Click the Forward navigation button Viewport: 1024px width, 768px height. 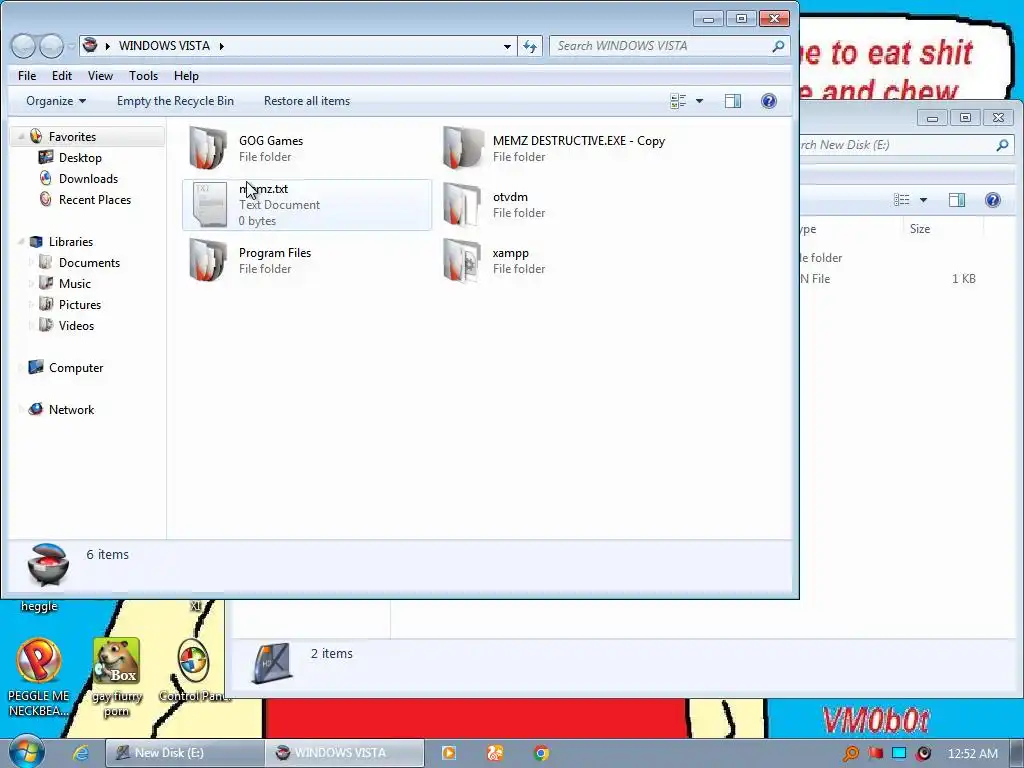[x=52, y=46]
